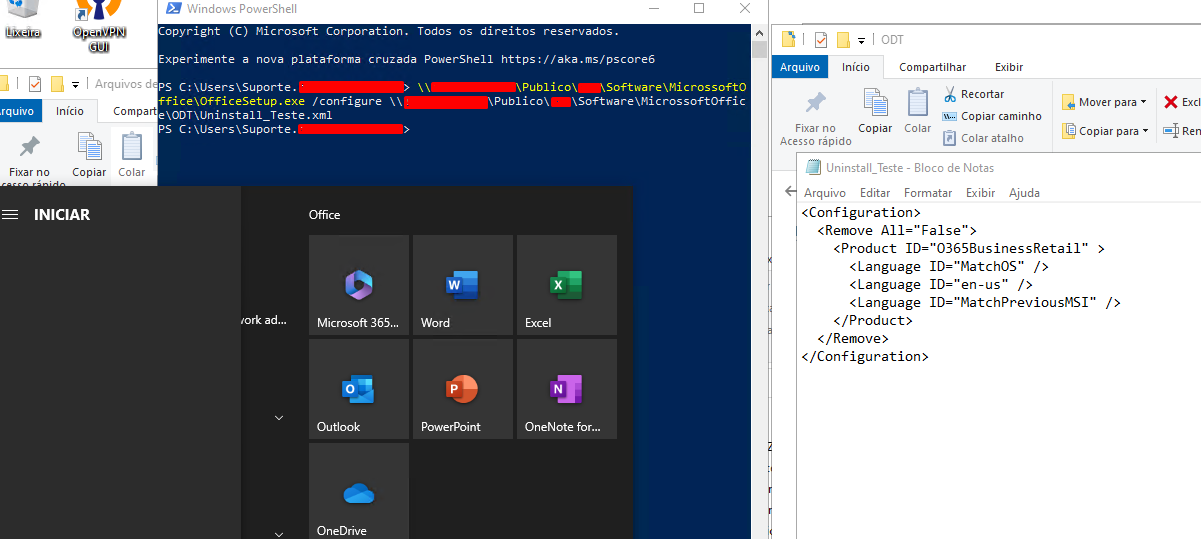Click Colar in the ODT Explorer ribbon
The image size is (1201, 539).
tap(918, 112)
